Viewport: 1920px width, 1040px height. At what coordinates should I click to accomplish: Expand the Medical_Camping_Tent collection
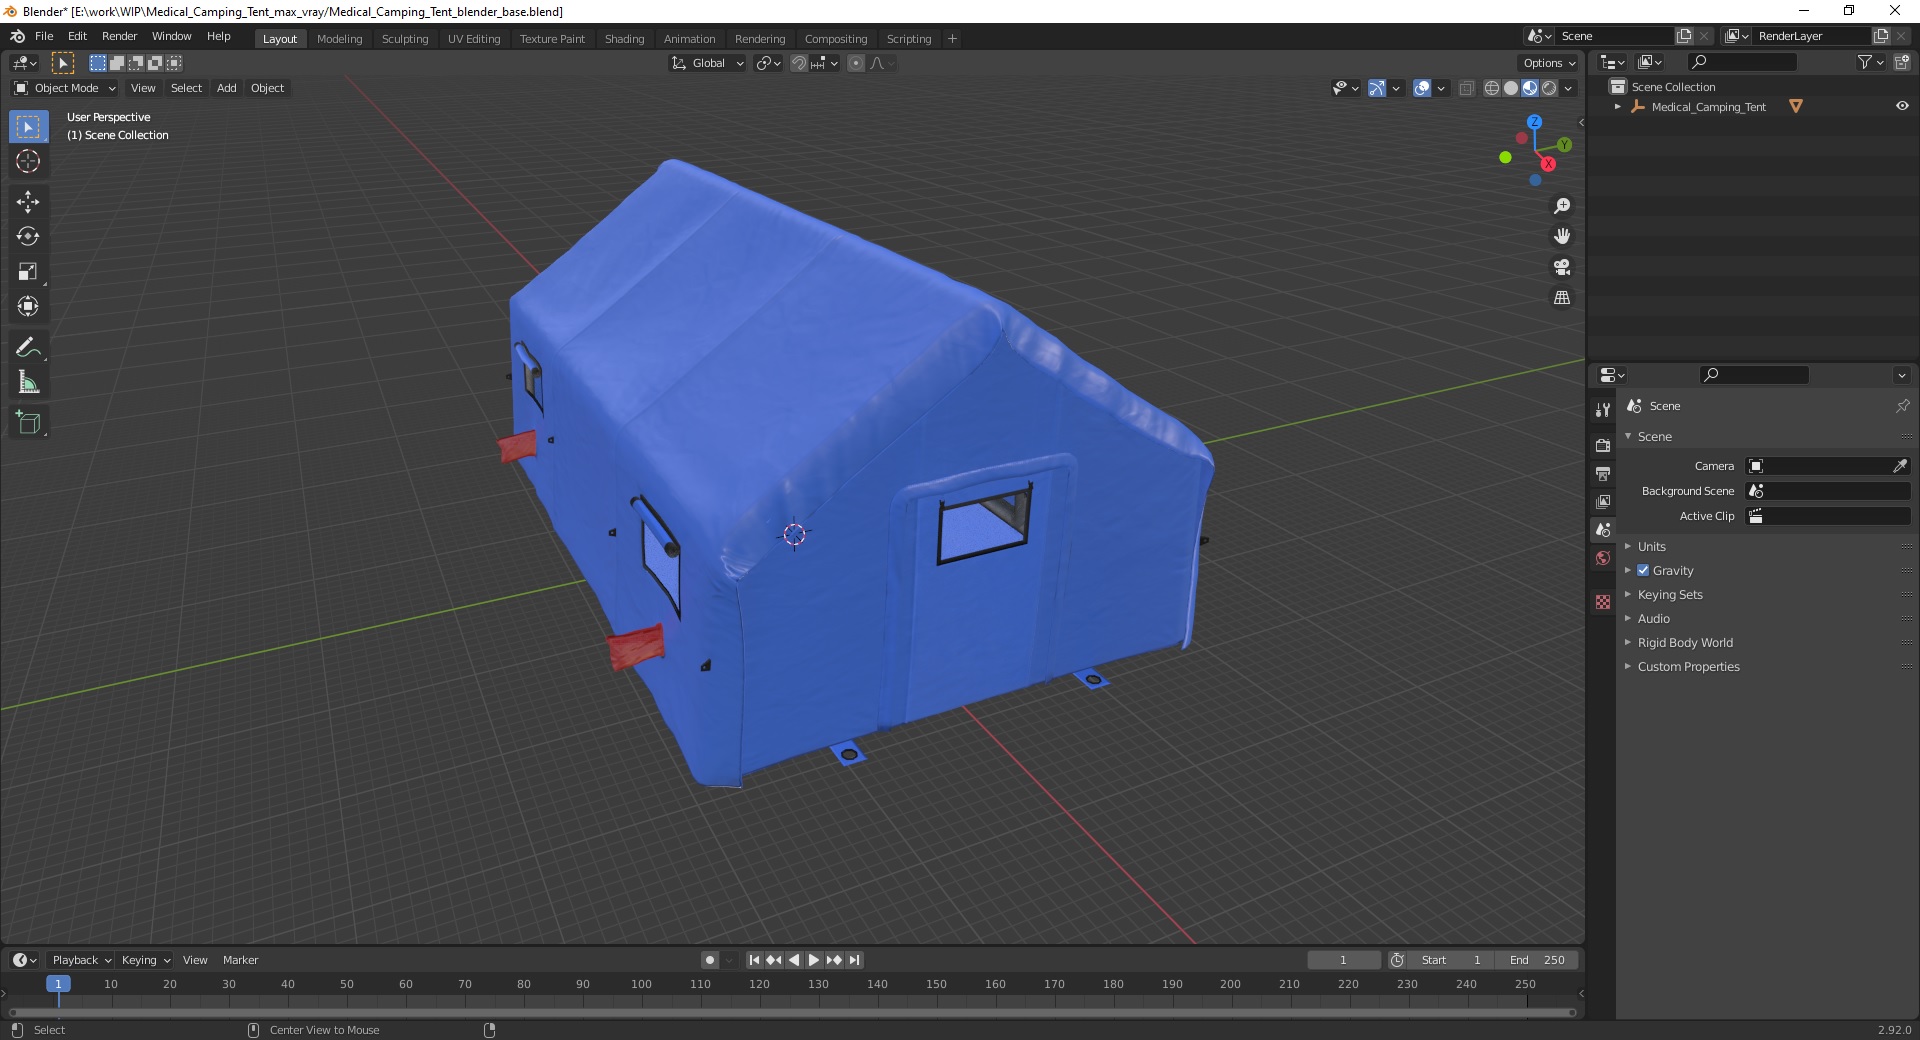[1618, 106]
